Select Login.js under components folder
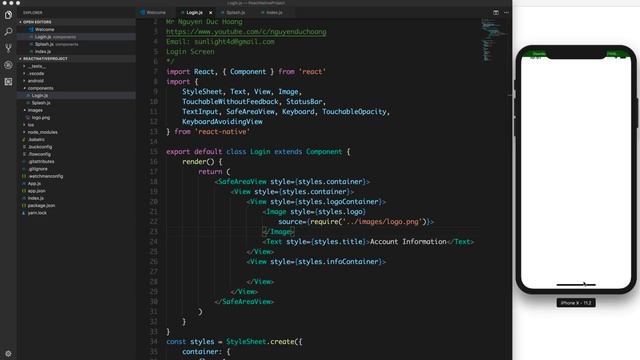 click(40, 96)
